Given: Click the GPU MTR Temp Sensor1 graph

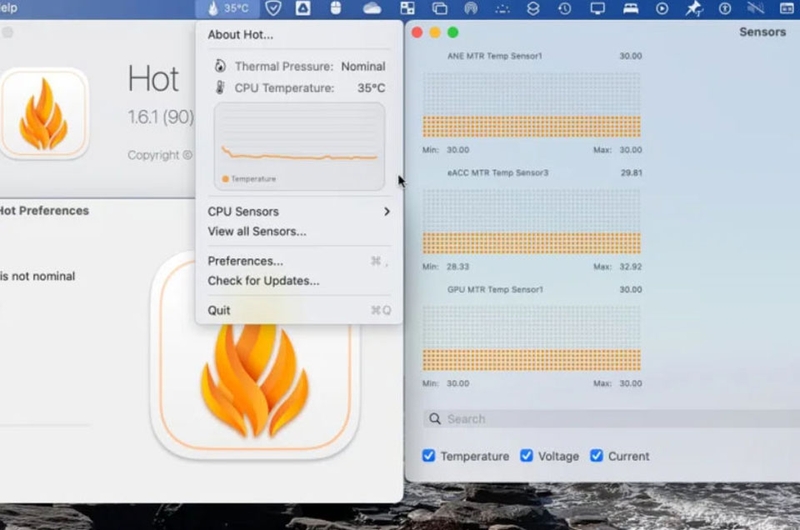Looking at the screenshot, I should (x=532, y=338).
